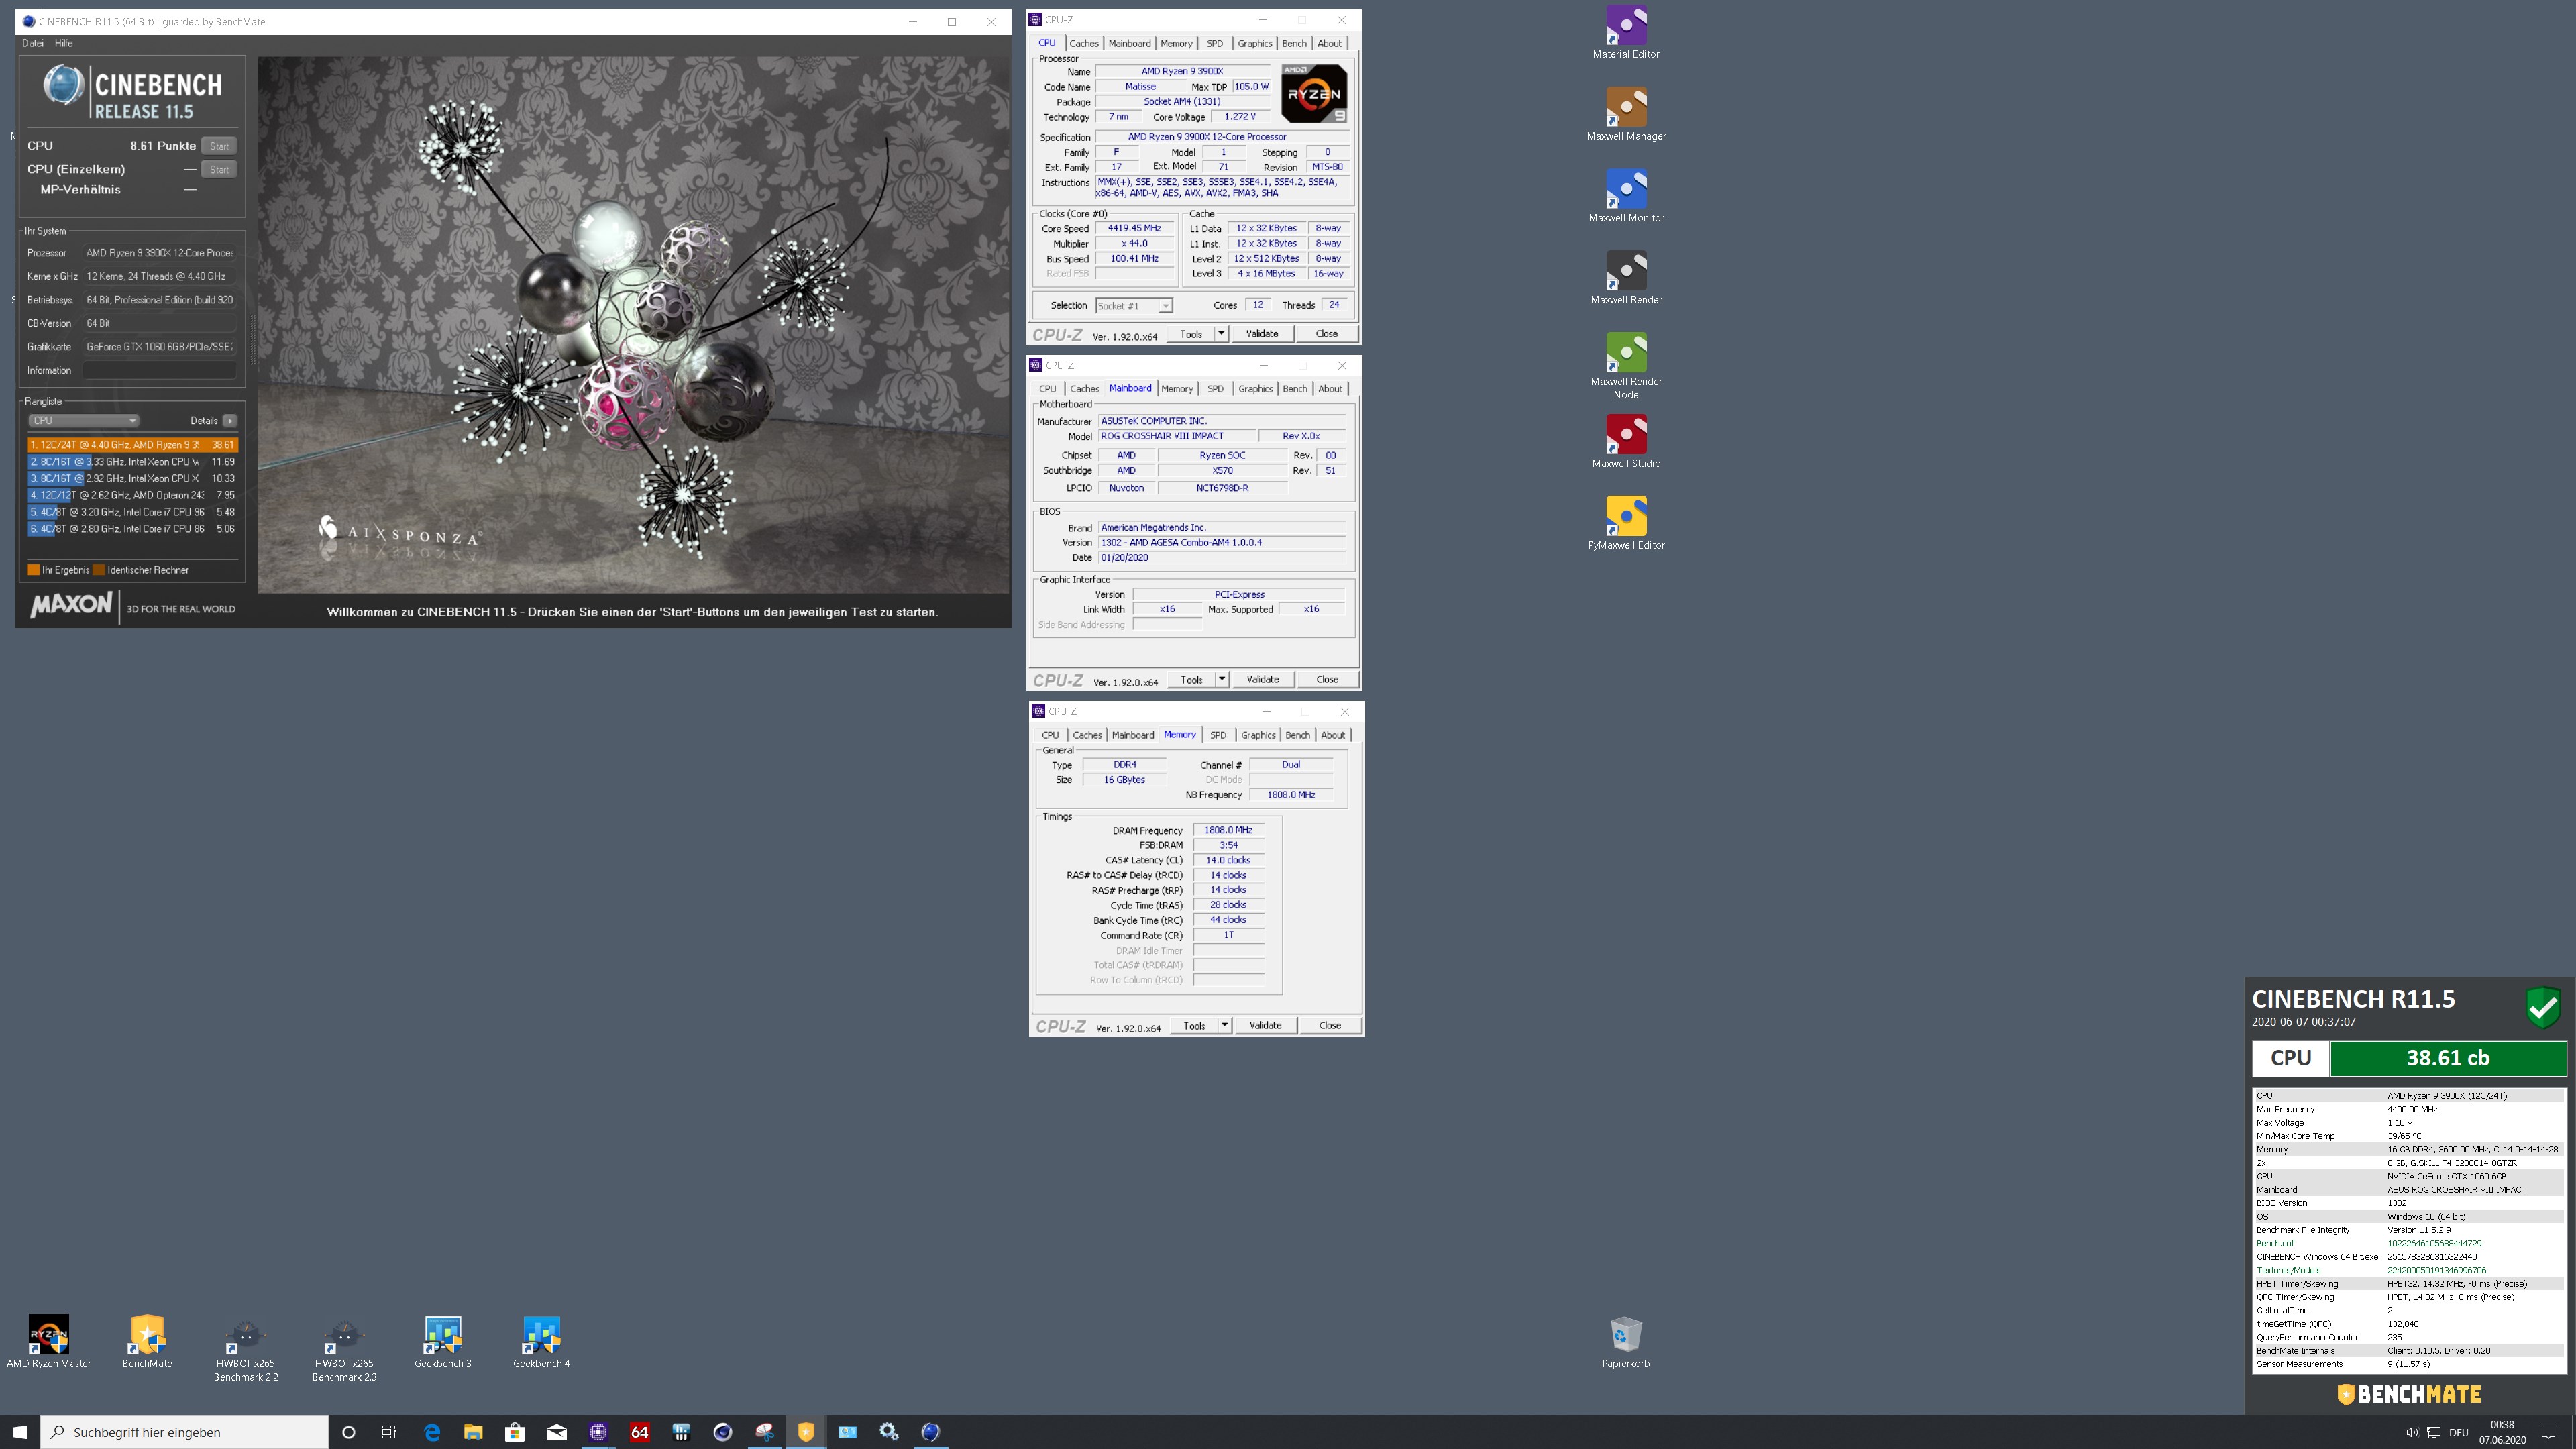Open the Maxwell Render Node shortcut
2576x1449 pixels.
point(1626,366)
